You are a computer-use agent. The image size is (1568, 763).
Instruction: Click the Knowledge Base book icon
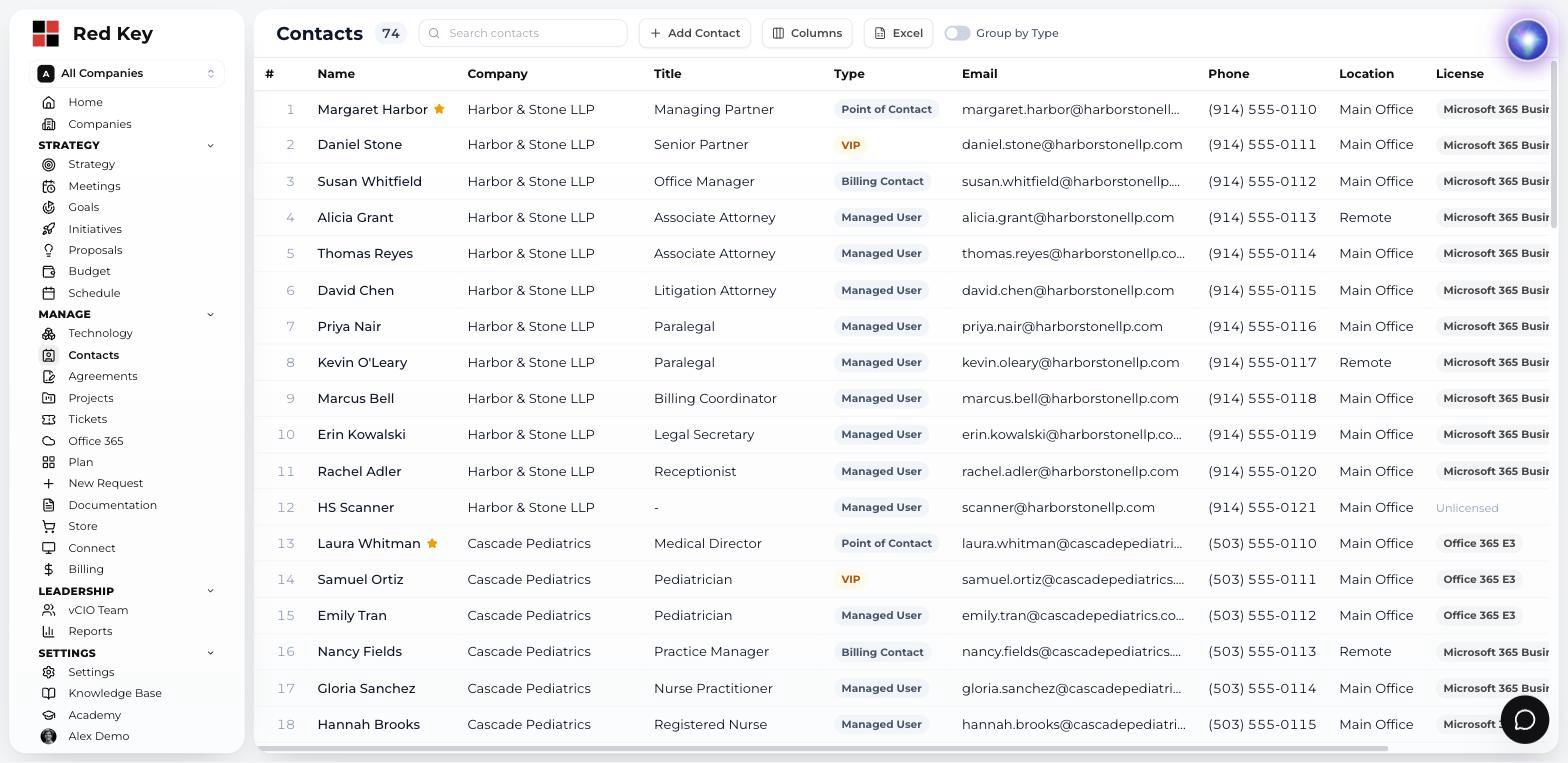48,693
